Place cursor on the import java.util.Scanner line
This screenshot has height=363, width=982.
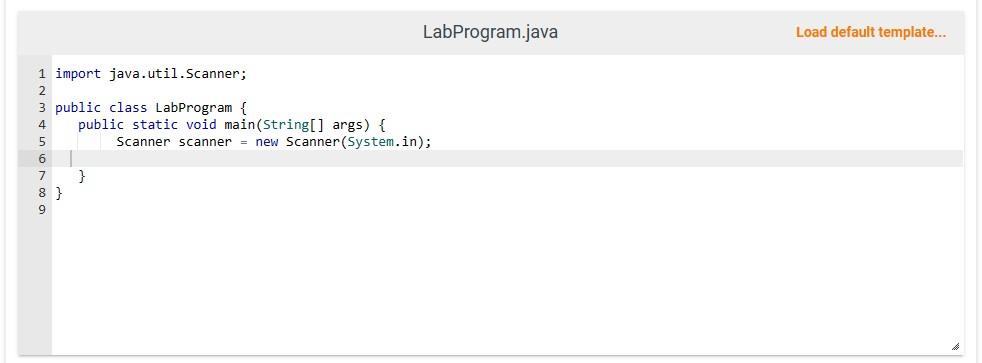point(152,74)
